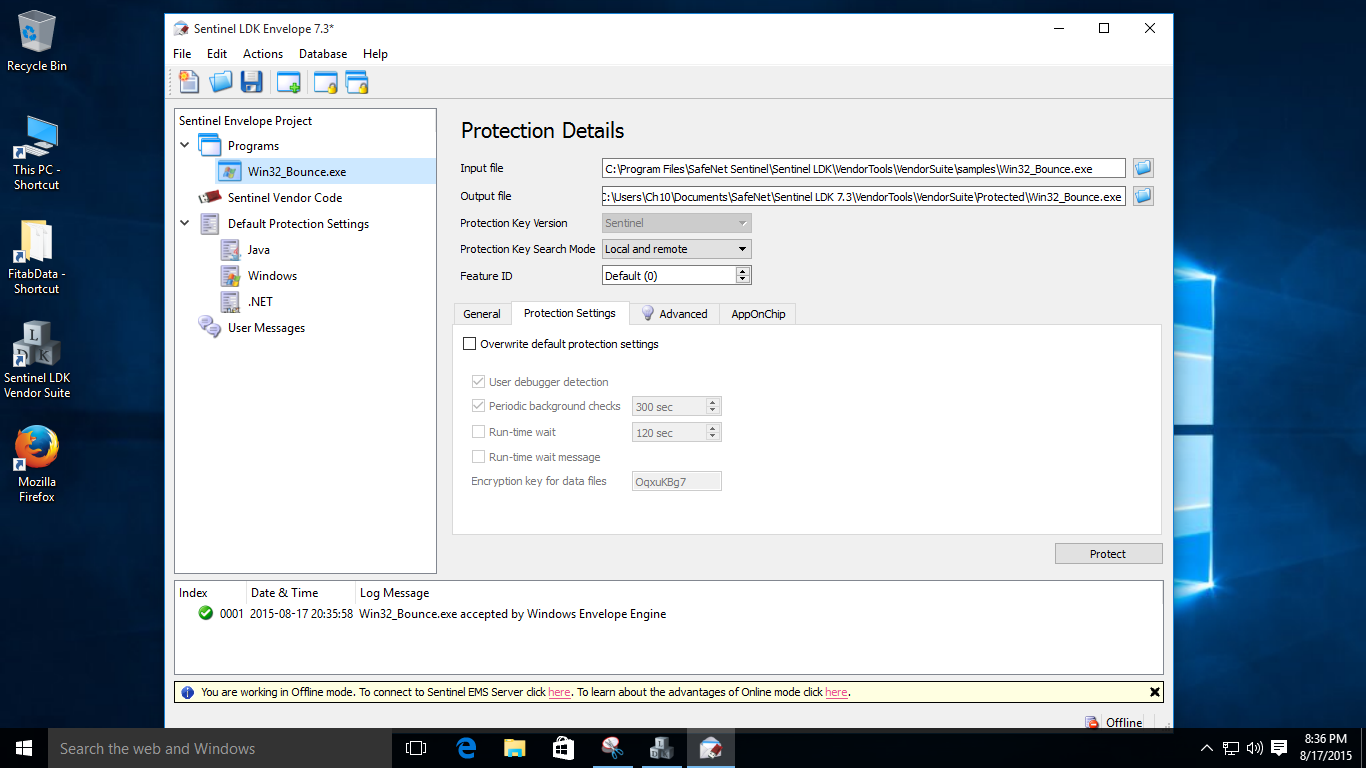Open the FitabData desktop shortcut
The height and width of the screenshot is (768, 1366).
click(37, 257)
